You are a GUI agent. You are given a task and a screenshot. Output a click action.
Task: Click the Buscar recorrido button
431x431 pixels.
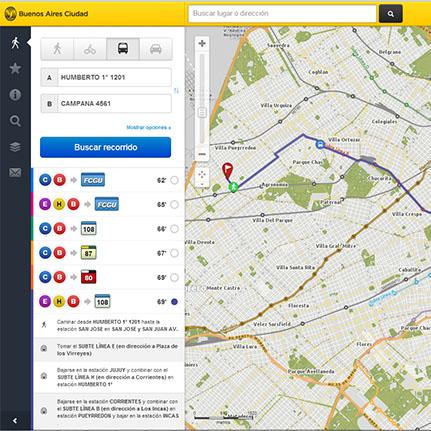(x=105, y=147)
